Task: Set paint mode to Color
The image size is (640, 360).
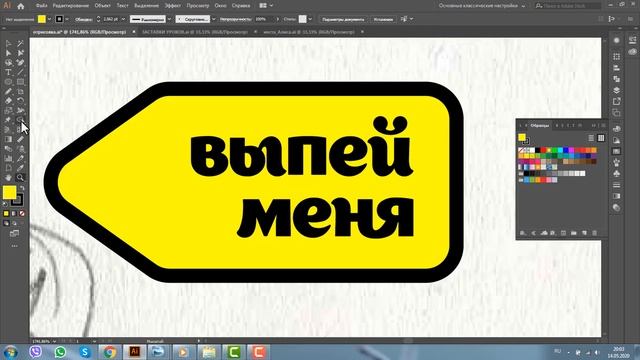Action: [x=6, y=213]
